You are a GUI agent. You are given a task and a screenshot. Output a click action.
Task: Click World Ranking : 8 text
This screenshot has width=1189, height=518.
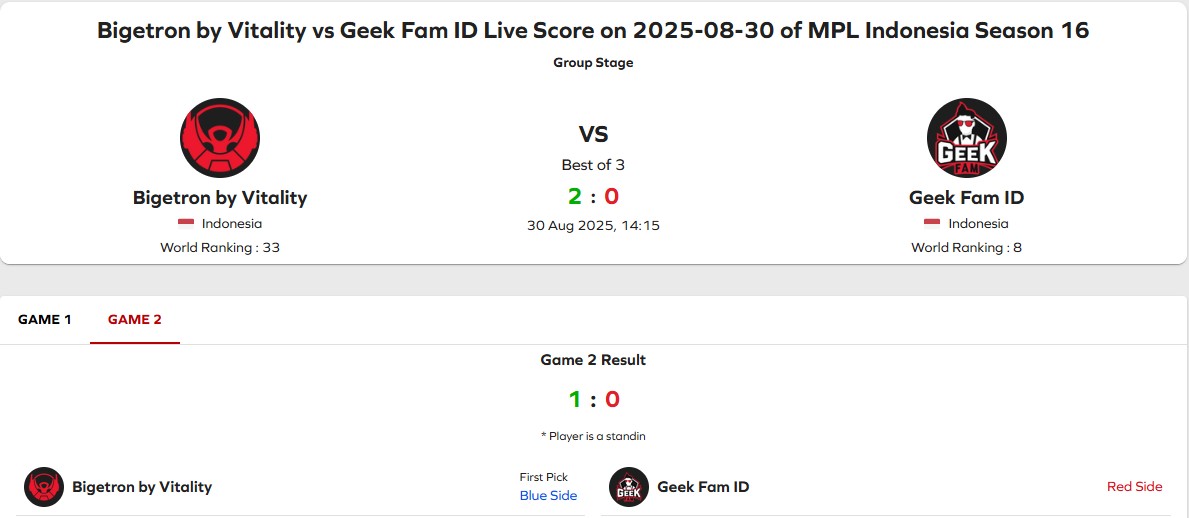(x=967, y=247)
